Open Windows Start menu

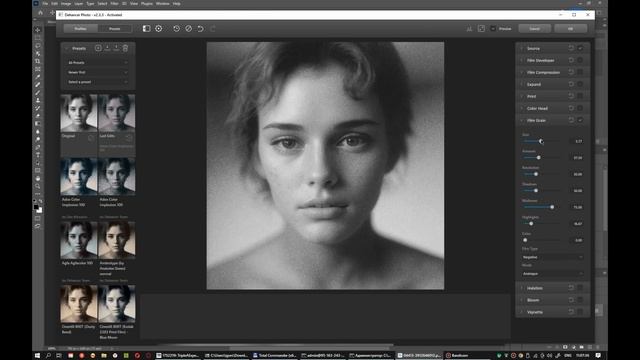(37, 356)
